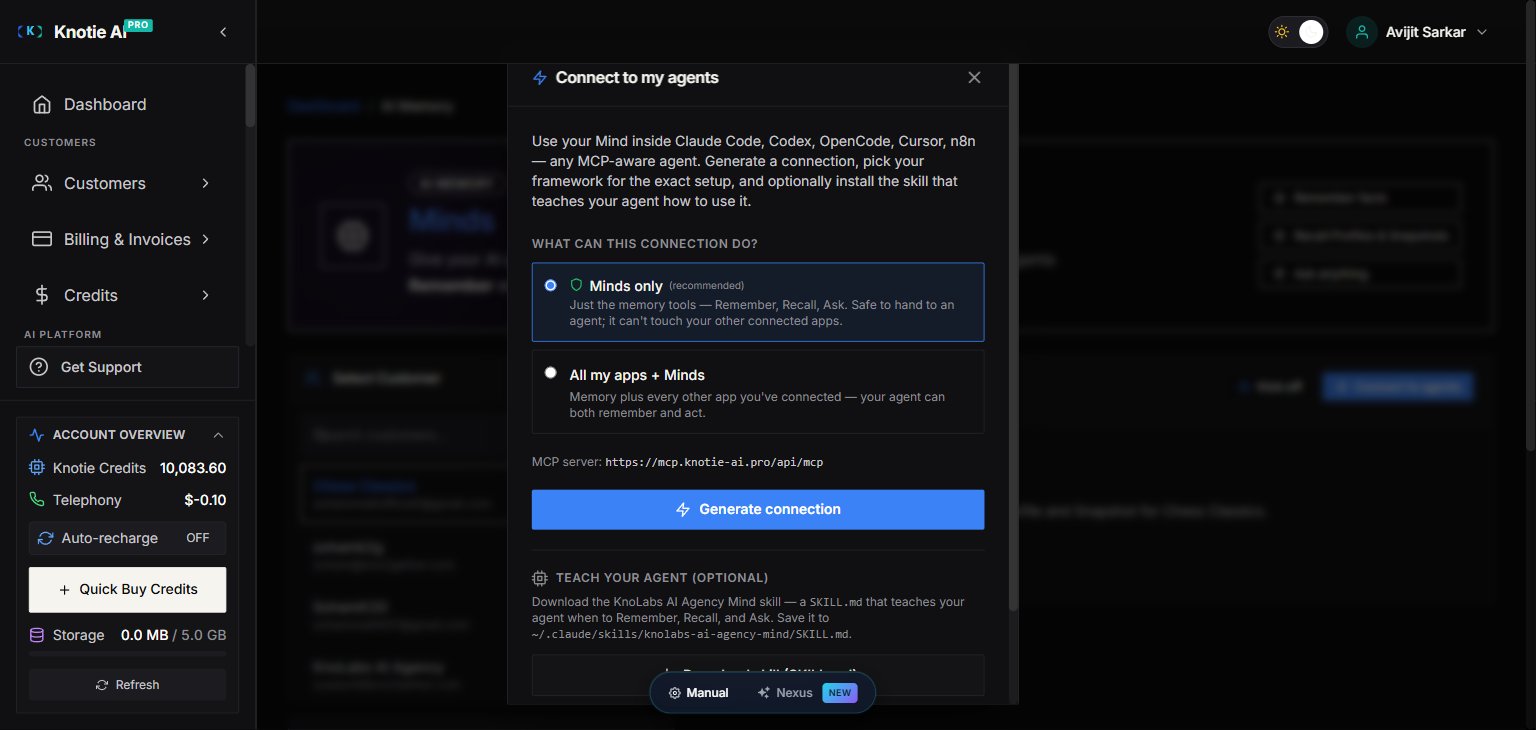Click the MCP server URL text
Screen dimensions: 1536x730
point(714,462)
